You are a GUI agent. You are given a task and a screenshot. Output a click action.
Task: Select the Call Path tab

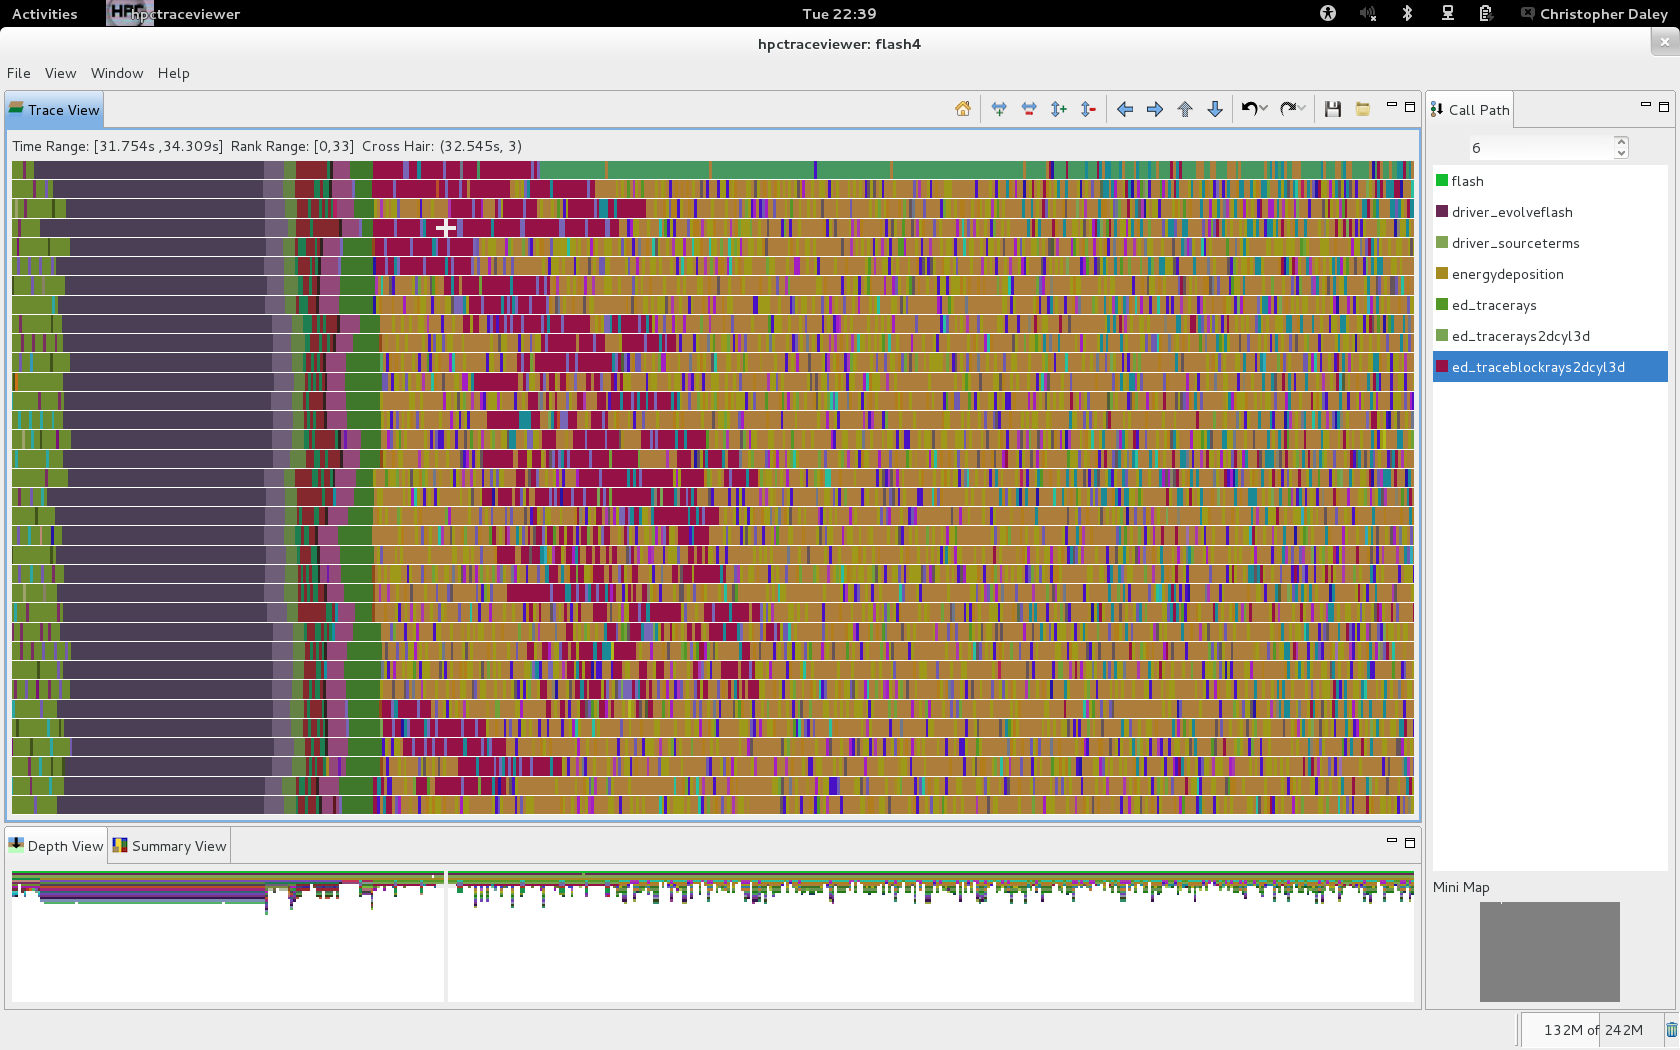tap(1470, 110)
